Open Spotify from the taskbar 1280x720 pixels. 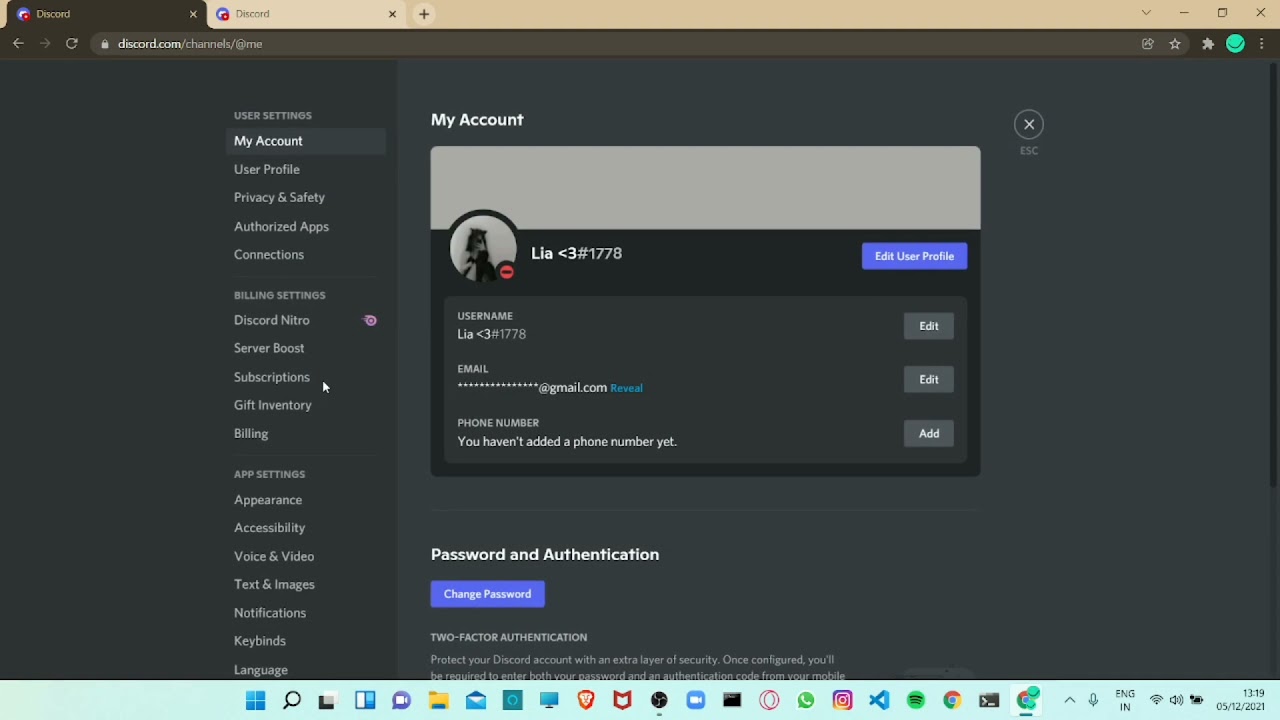point(916,701)
